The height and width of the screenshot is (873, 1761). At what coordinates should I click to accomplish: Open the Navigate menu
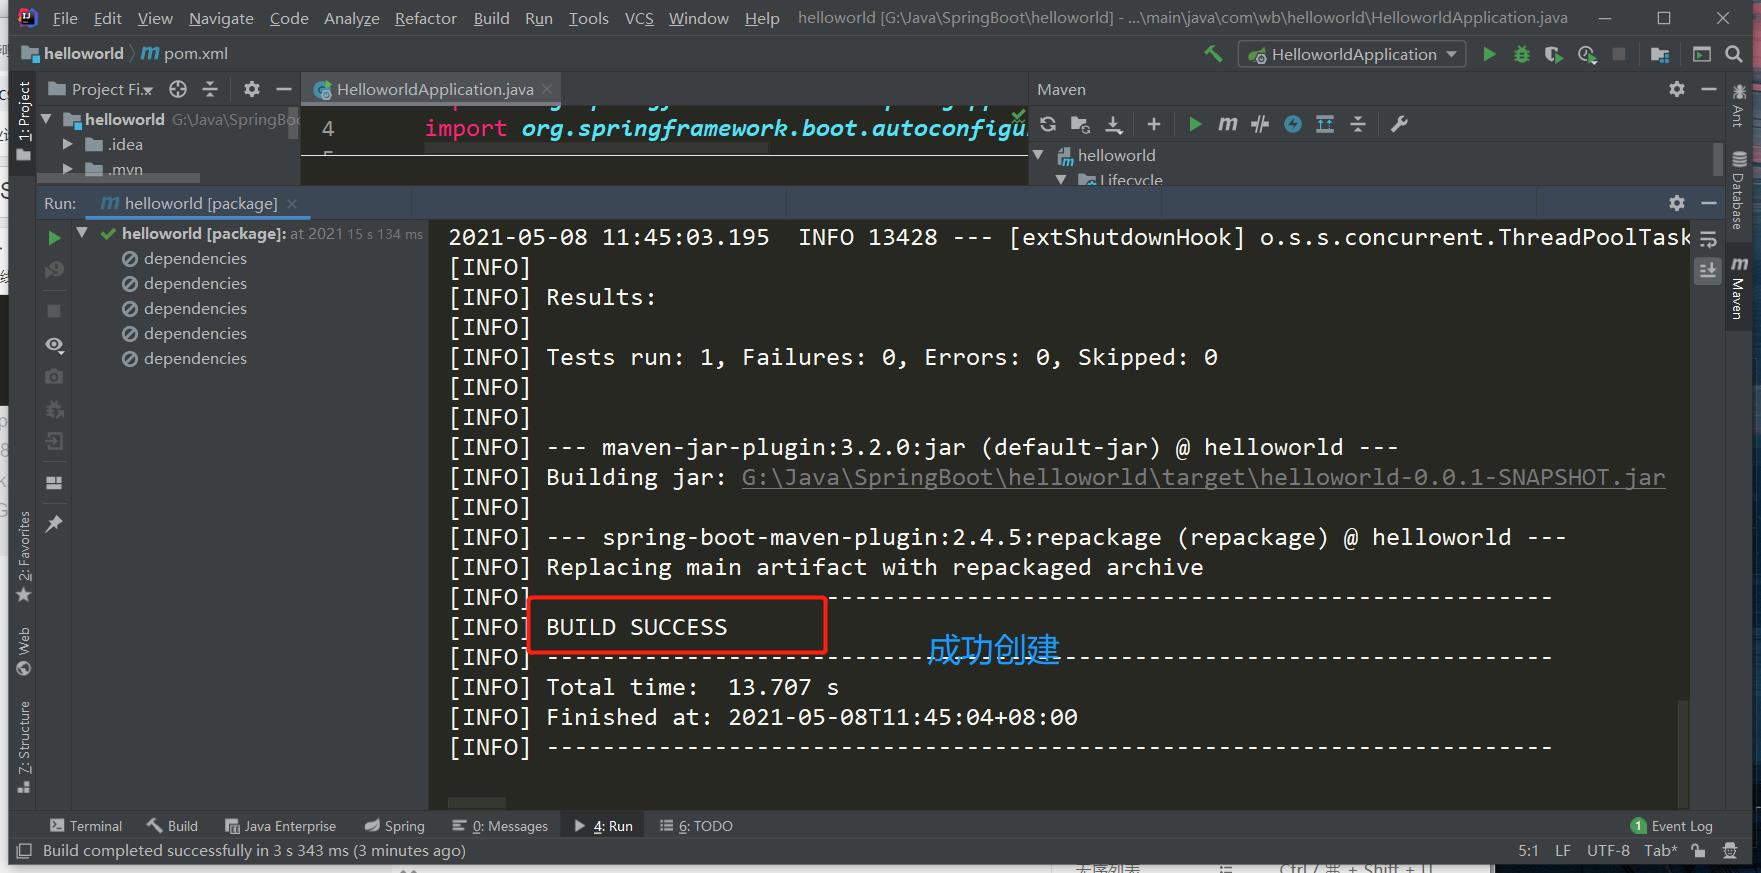tap(221, 18)
